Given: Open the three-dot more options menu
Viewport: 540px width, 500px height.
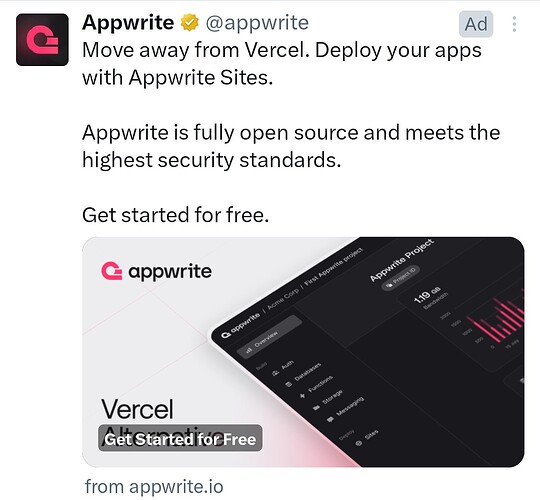Looking at the screenshot, I should 514,24.
